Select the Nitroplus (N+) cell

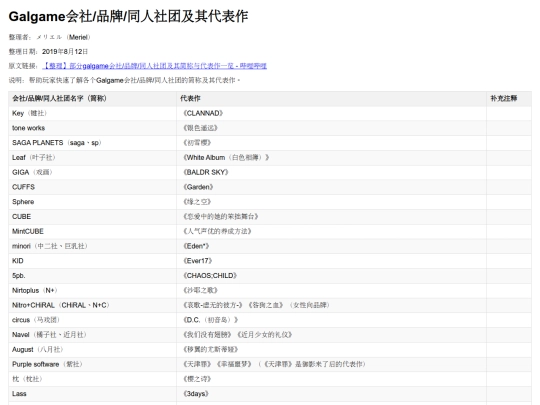pyautogui.click(x=92, y=291)
